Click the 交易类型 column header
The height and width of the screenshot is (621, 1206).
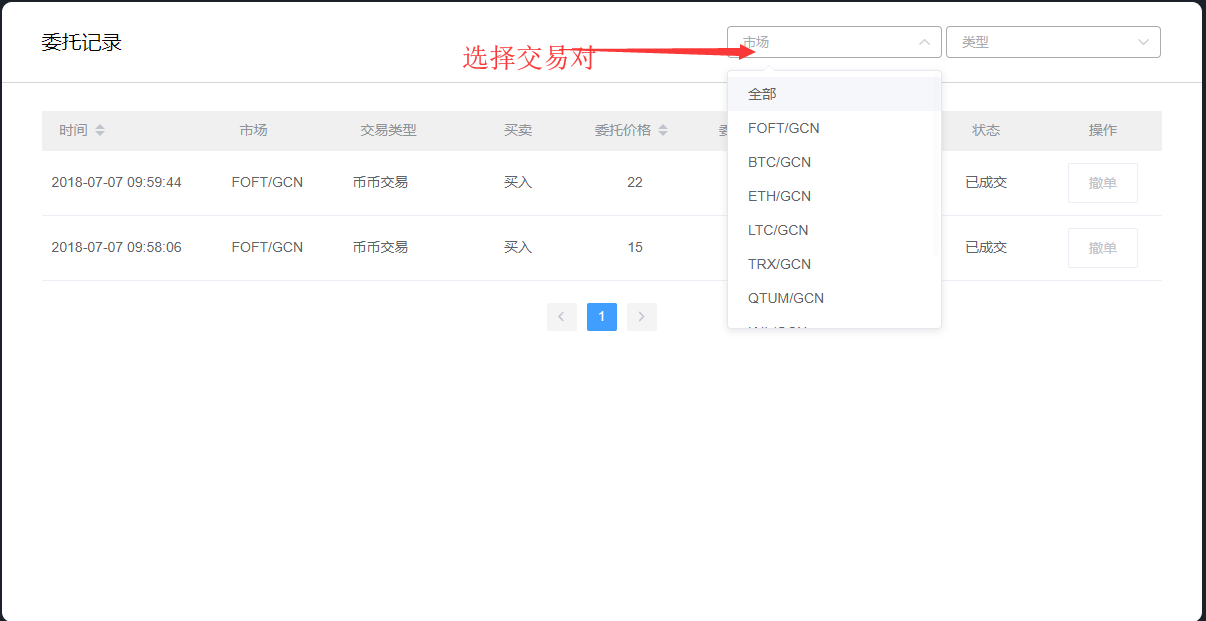coord(388,131)
